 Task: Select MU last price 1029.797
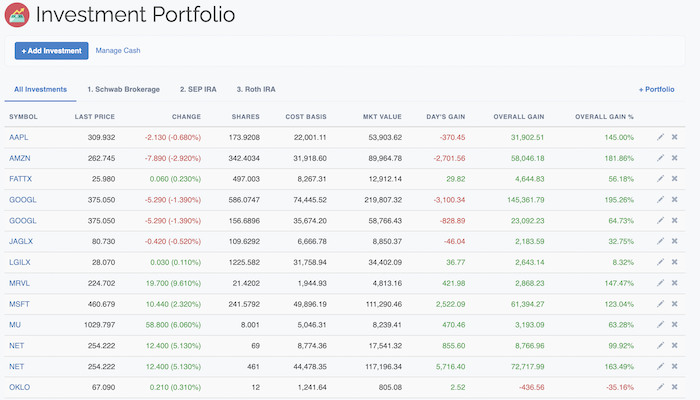click(100, 325)
